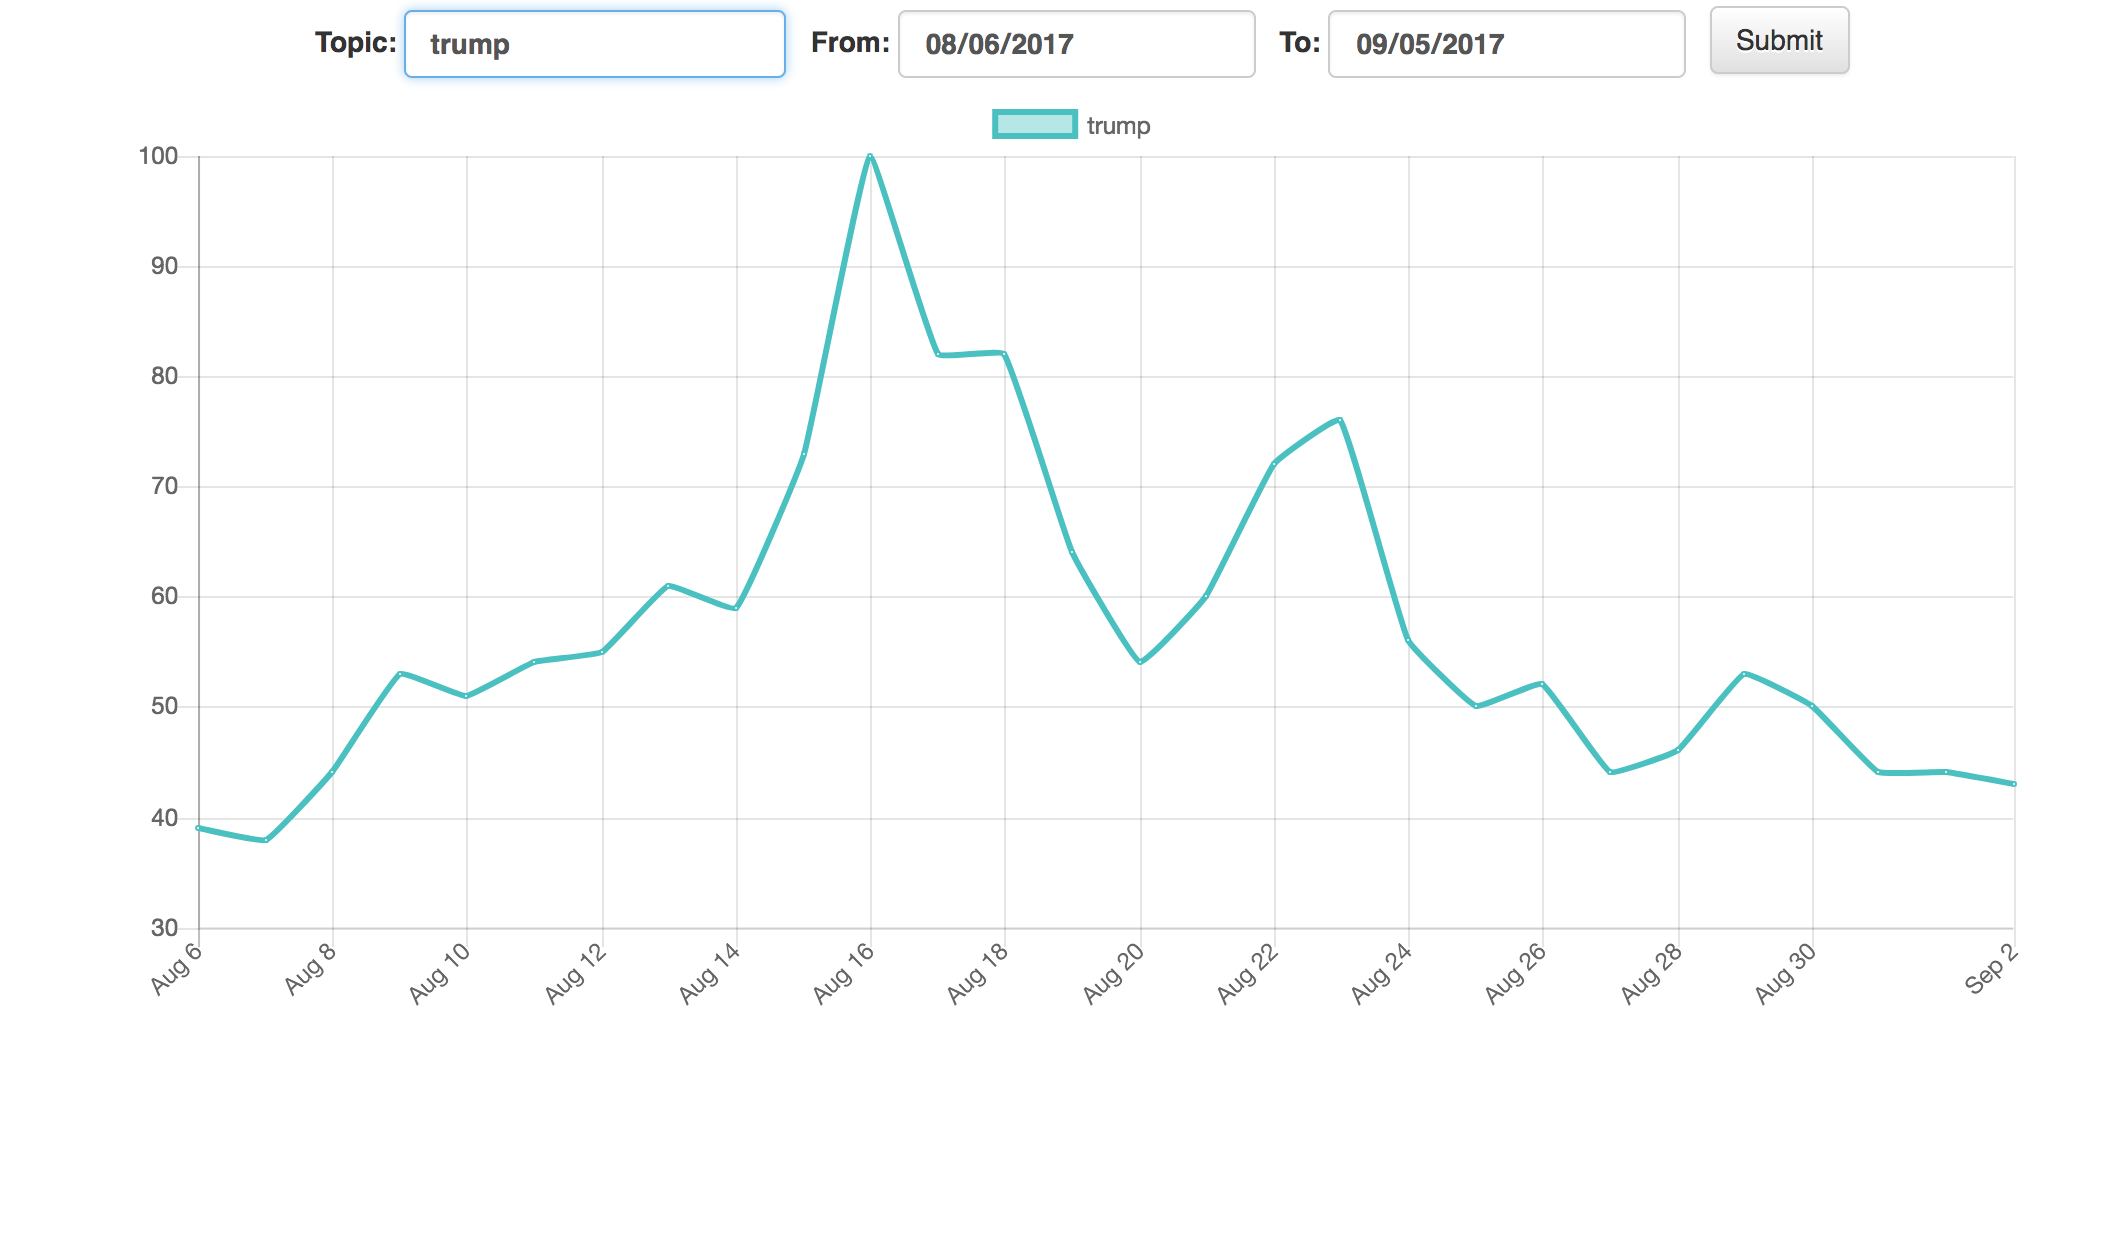The height and width of the screenshot is (1260, 2104).
Task: Click the data point at Aug 29
Action: pyautogui.click(x=1744, y=673)
